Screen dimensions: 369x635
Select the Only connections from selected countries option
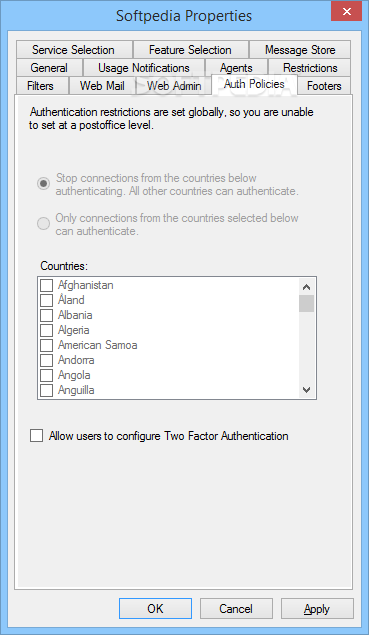43,224
